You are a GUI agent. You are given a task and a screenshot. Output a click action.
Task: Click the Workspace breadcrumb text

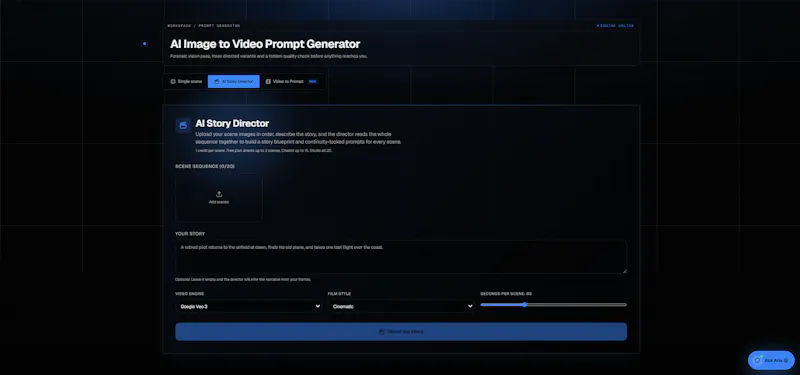(x=178, y=26)
